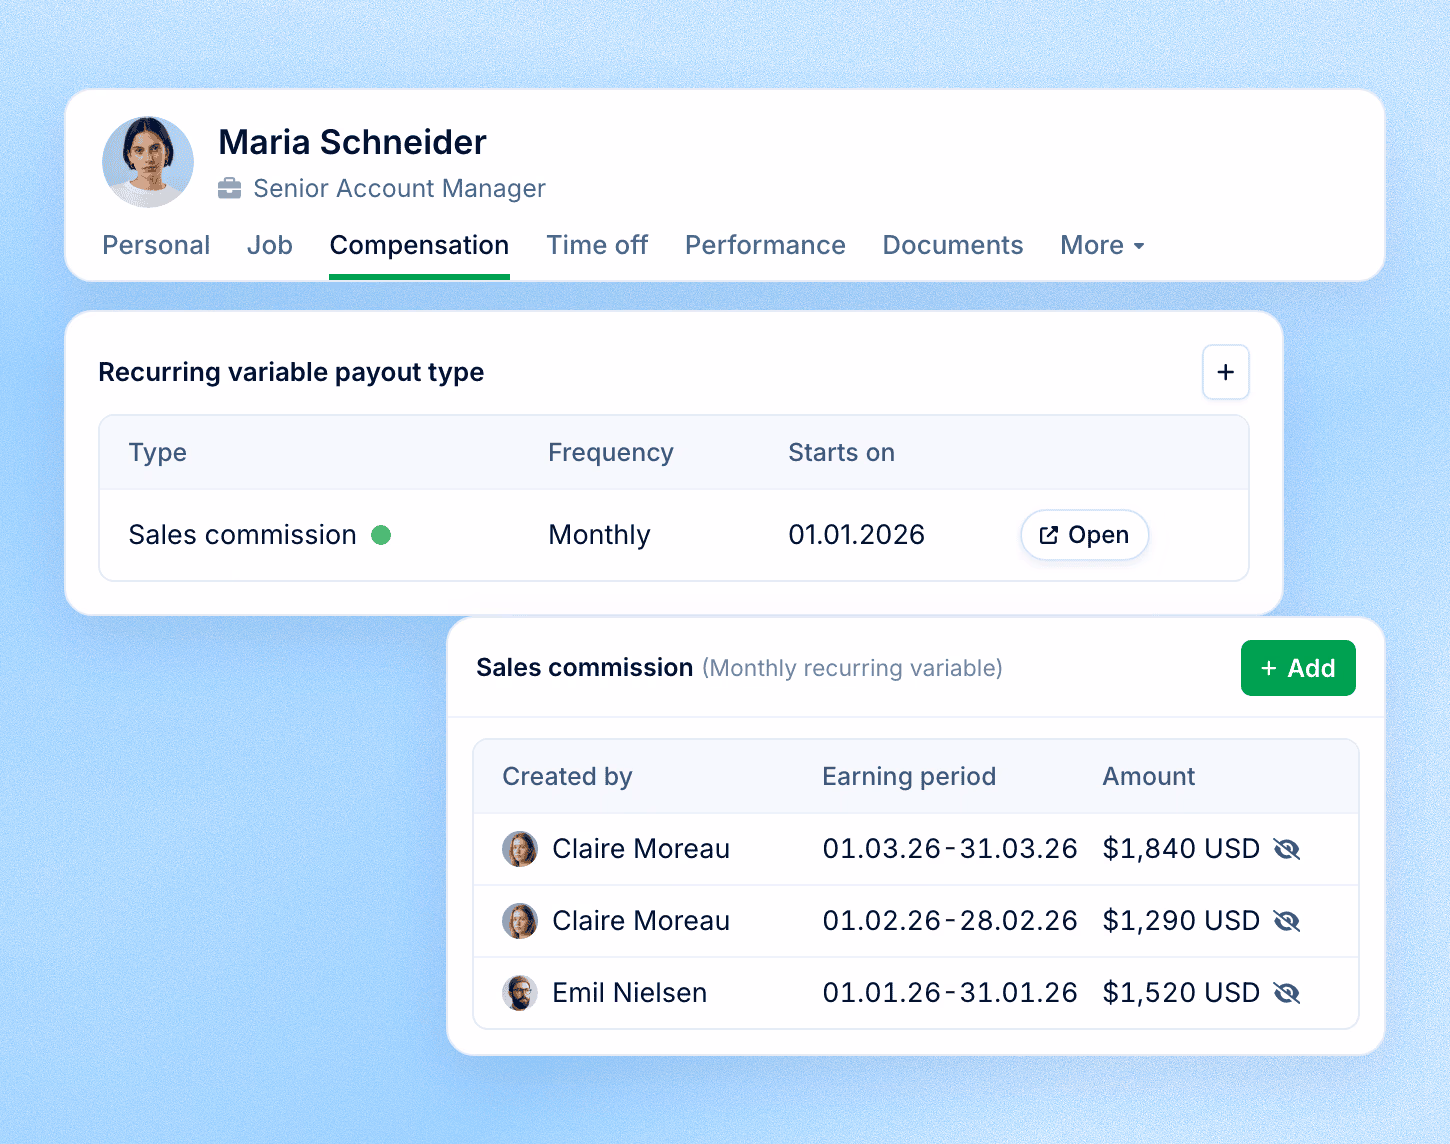Toggle visibility of the $1,290 USD amount
1450x1144 pixels.
(x=1287, y=921)
